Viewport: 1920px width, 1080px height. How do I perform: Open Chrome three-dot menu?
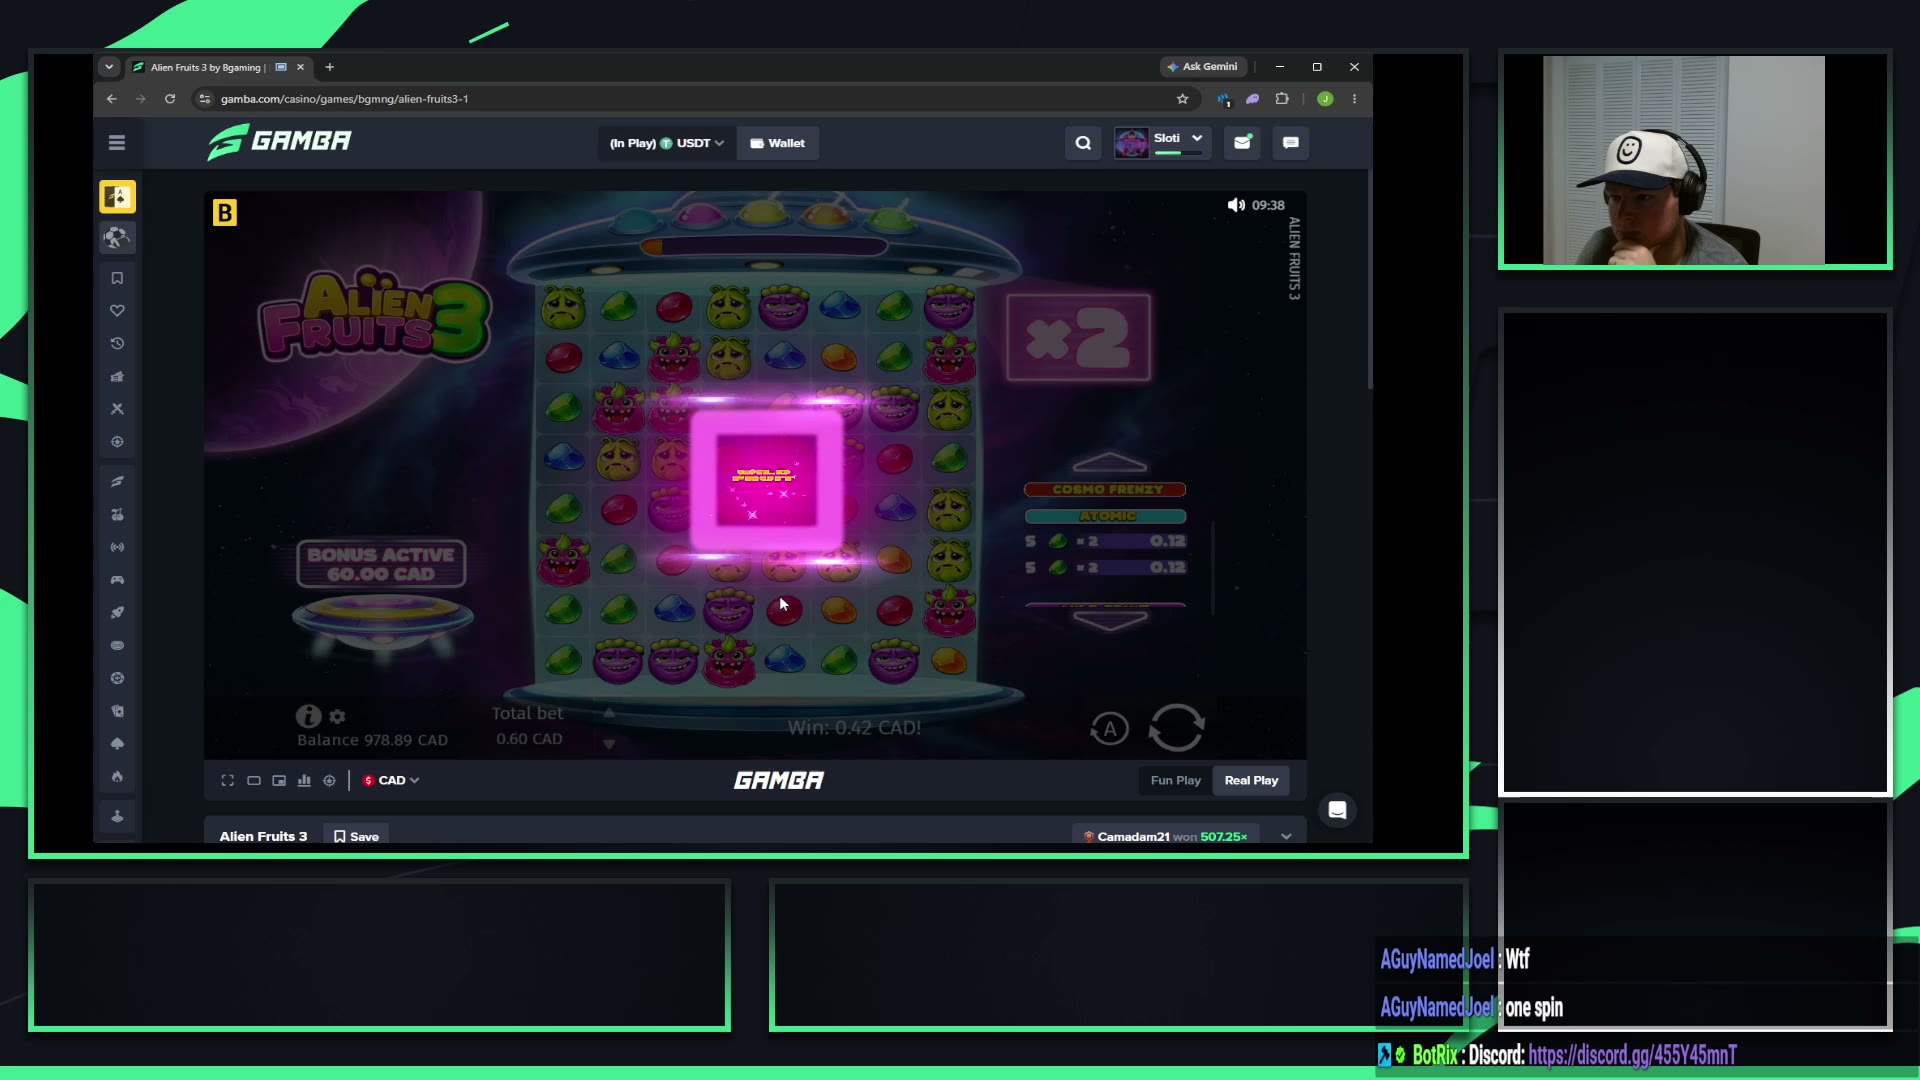tap(1355, 99)
